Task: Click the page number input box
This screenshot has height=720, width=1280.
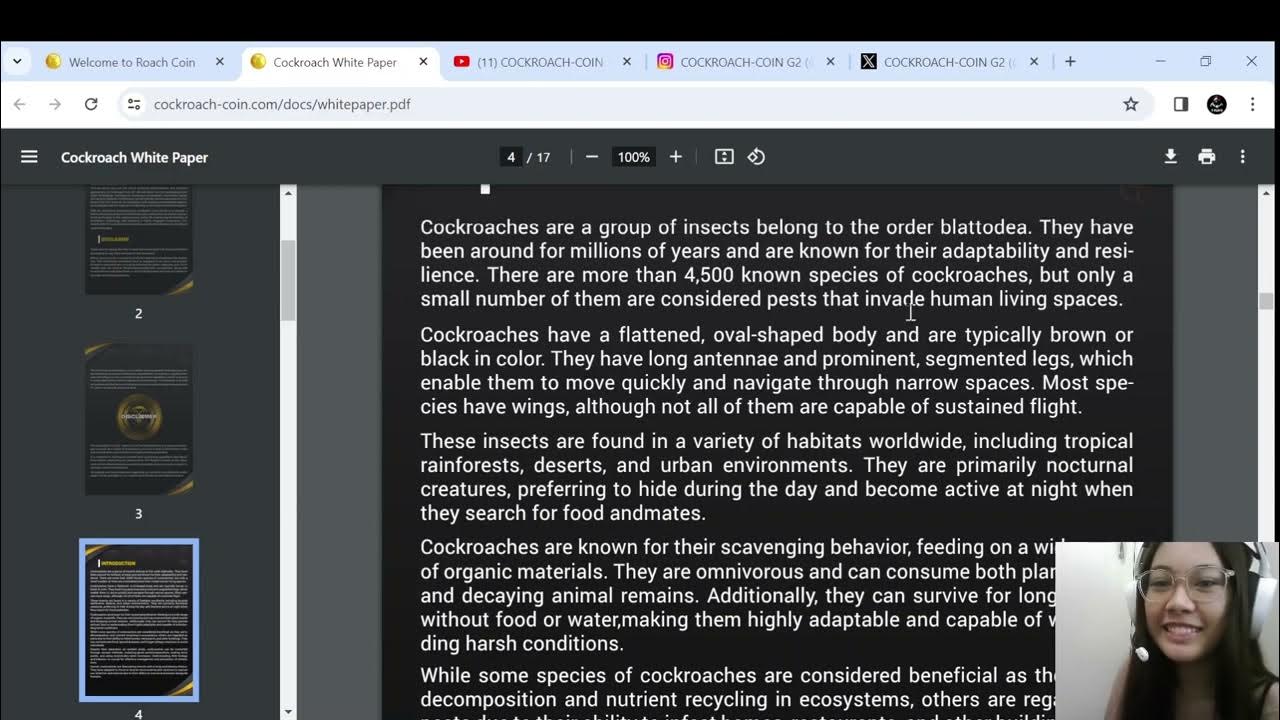Action: pyautogui.click(x=511, y=157)
